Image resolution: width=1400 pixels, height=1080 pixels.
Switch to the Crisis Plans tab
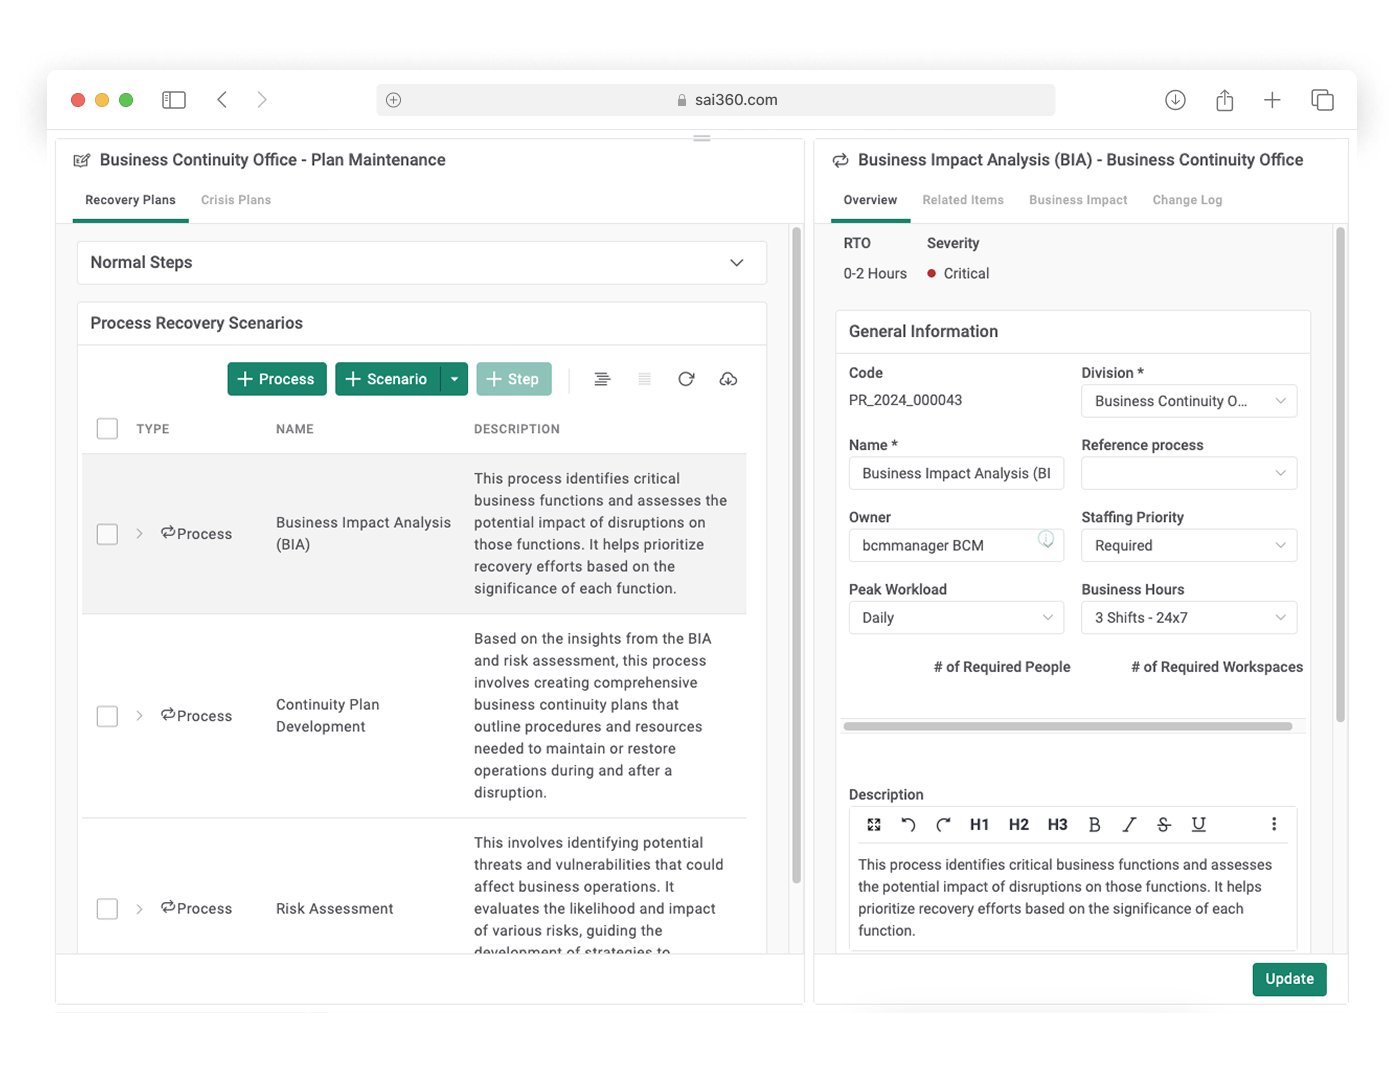coord(236,200)
